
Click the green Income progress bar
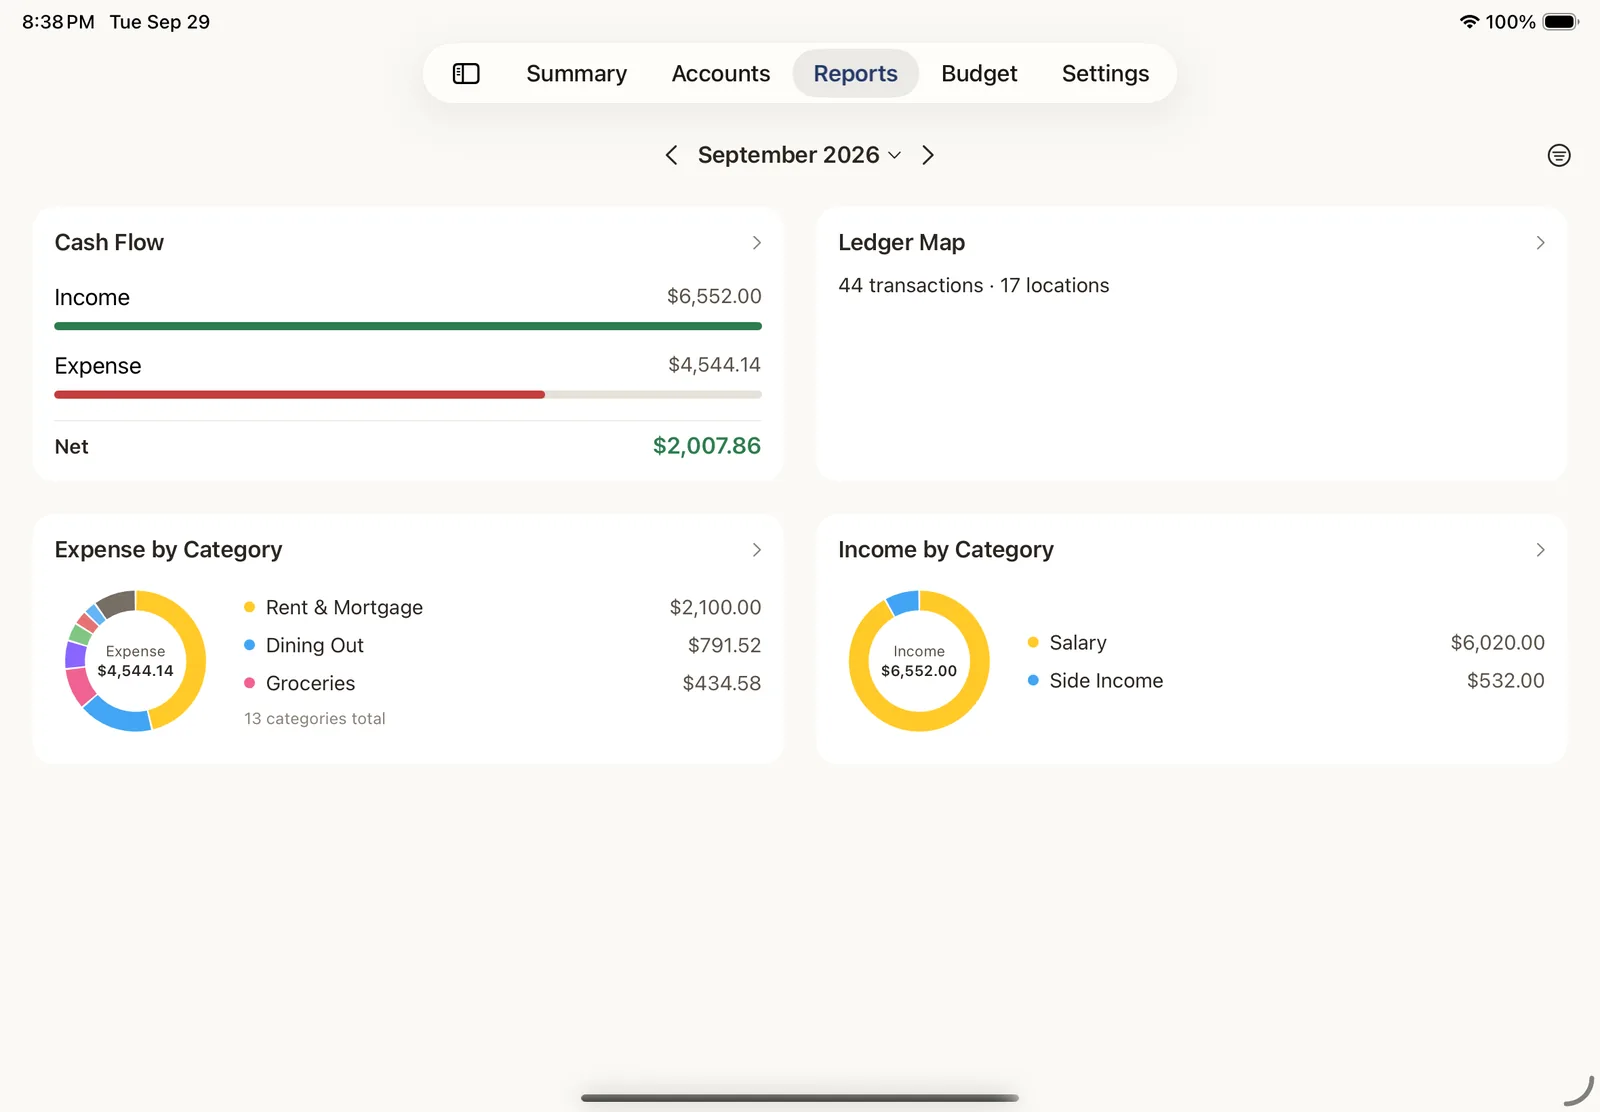pyautogui.click(x=408, y=326)
